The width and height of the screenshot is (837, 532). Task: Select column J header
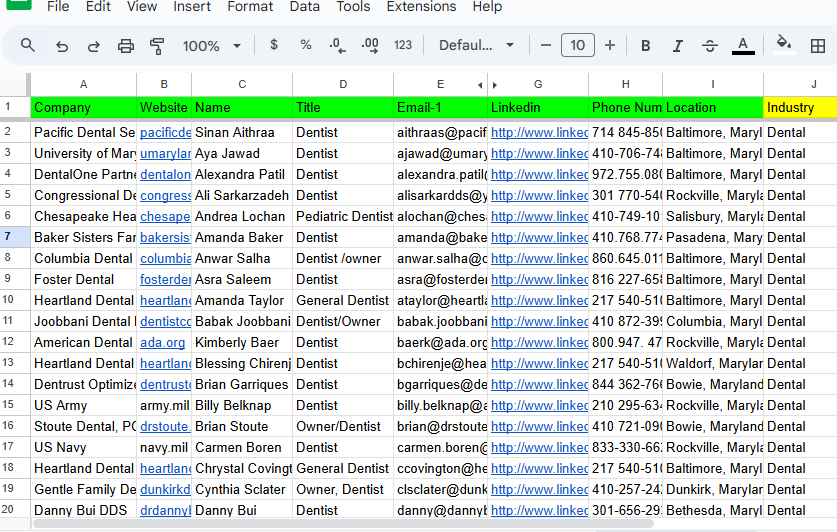pos(800,84)
